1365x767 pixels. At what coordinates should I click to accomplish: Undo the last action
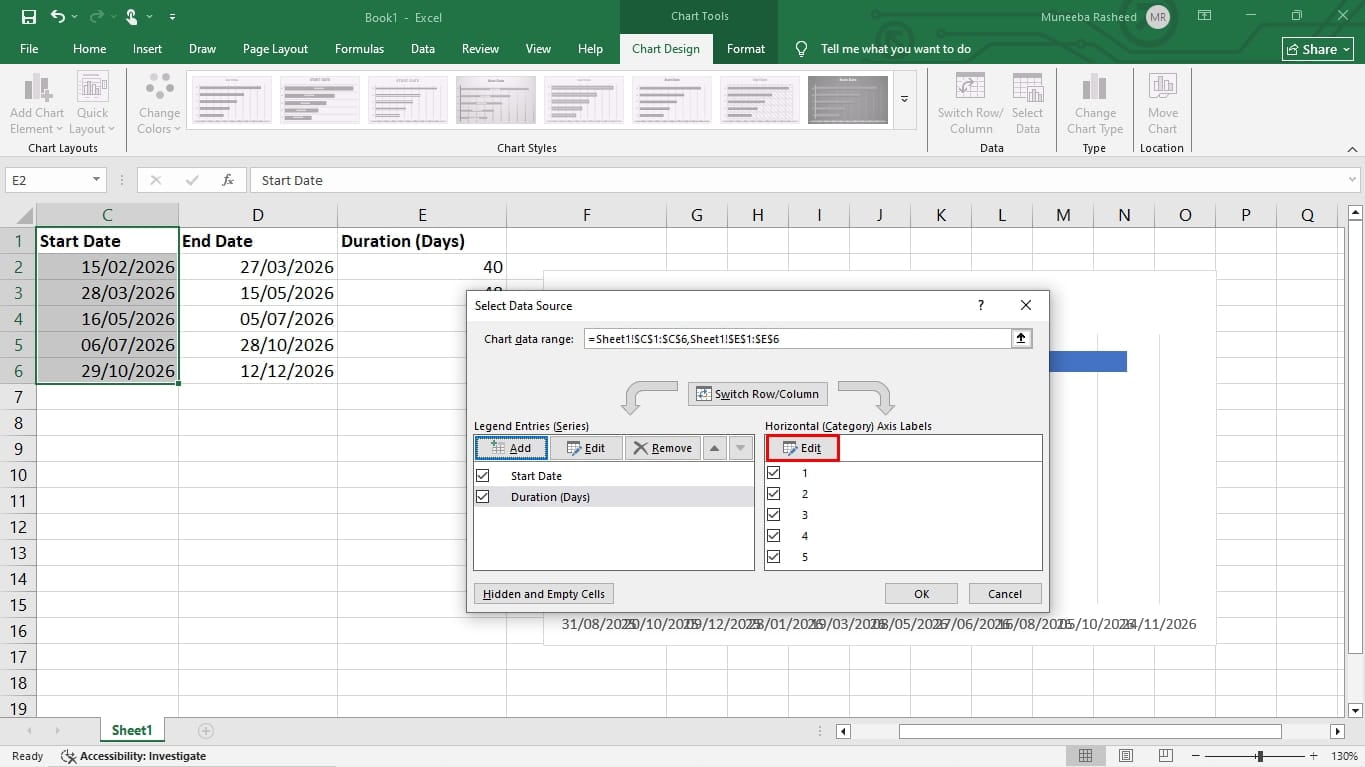point(58,17)
